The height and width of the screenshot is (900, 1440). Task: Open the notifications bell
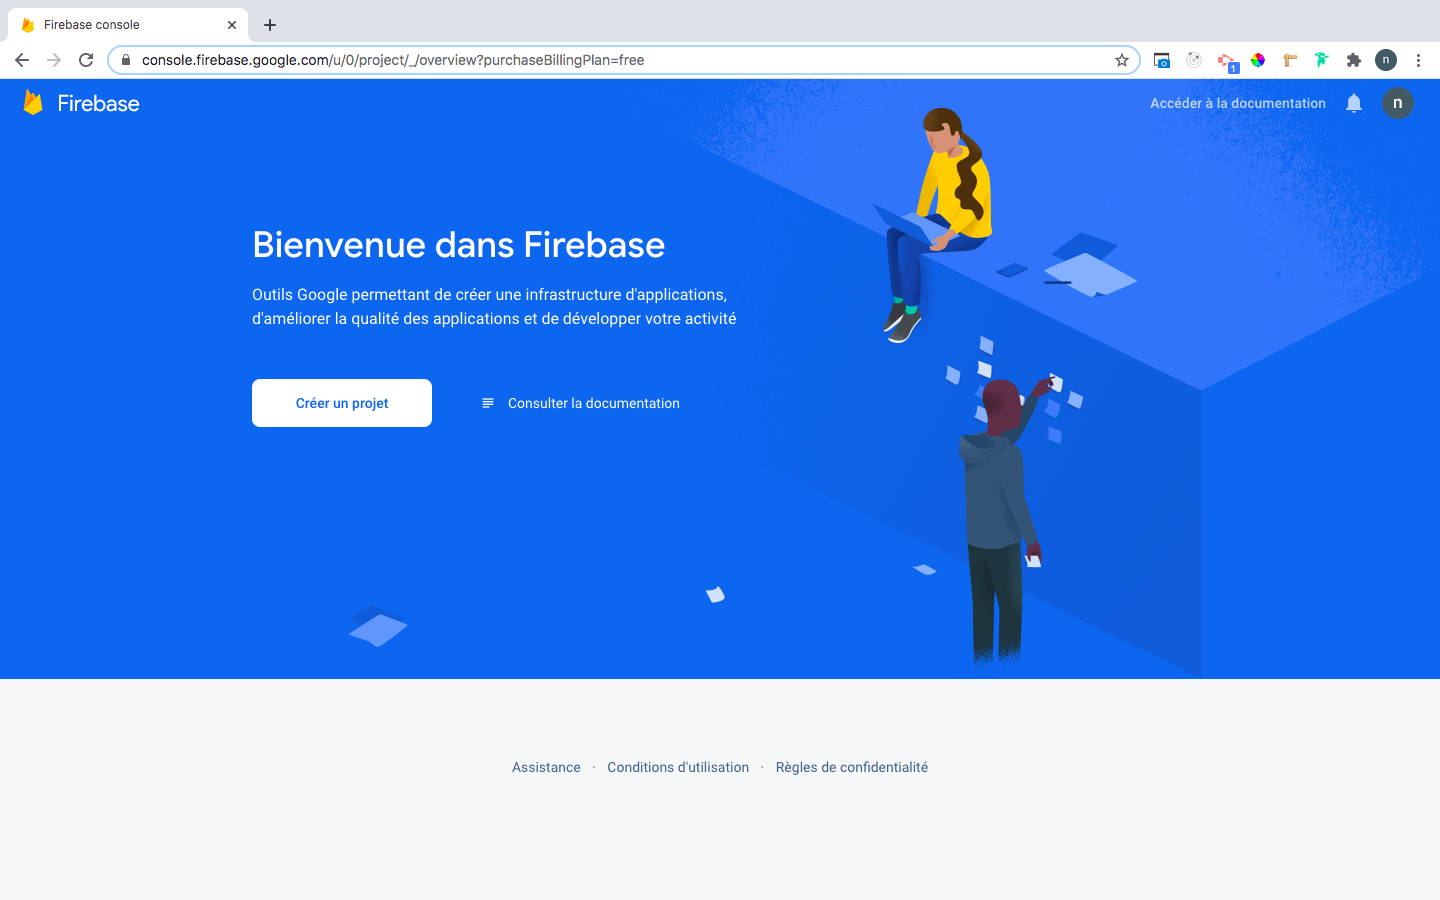[x=1354, y=103]
